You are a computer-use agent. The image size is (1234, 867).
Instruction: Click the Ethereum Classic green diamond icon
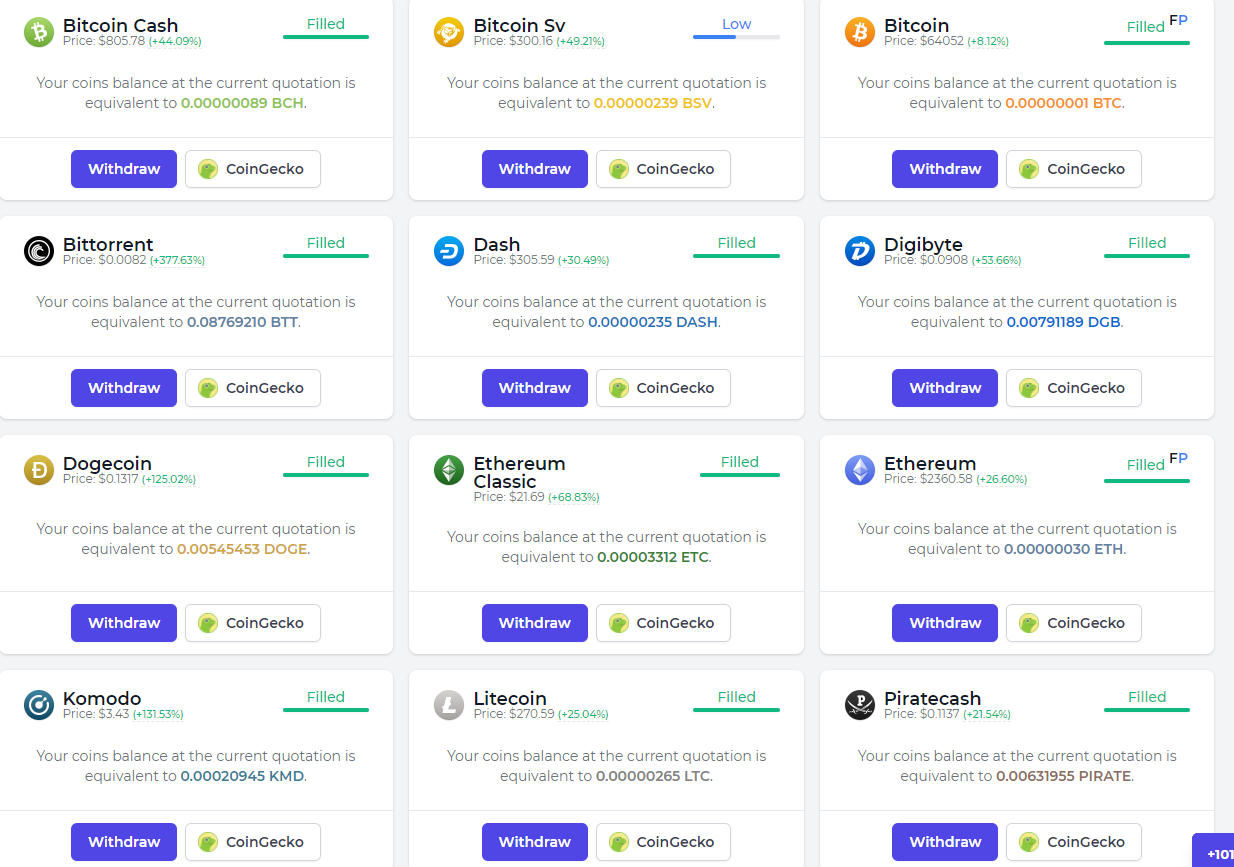click(x=449, y=470)
